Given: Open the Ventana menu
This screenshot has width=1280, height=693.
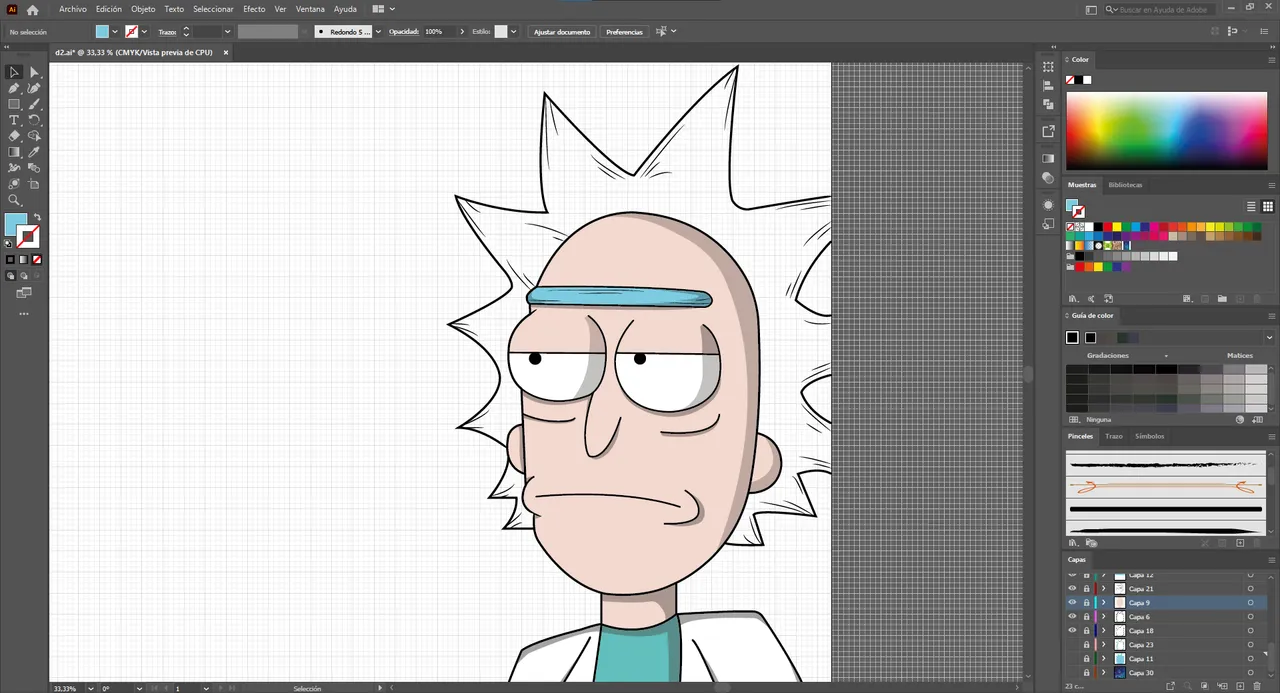Looking at the screenshot, I should [310, 9].
